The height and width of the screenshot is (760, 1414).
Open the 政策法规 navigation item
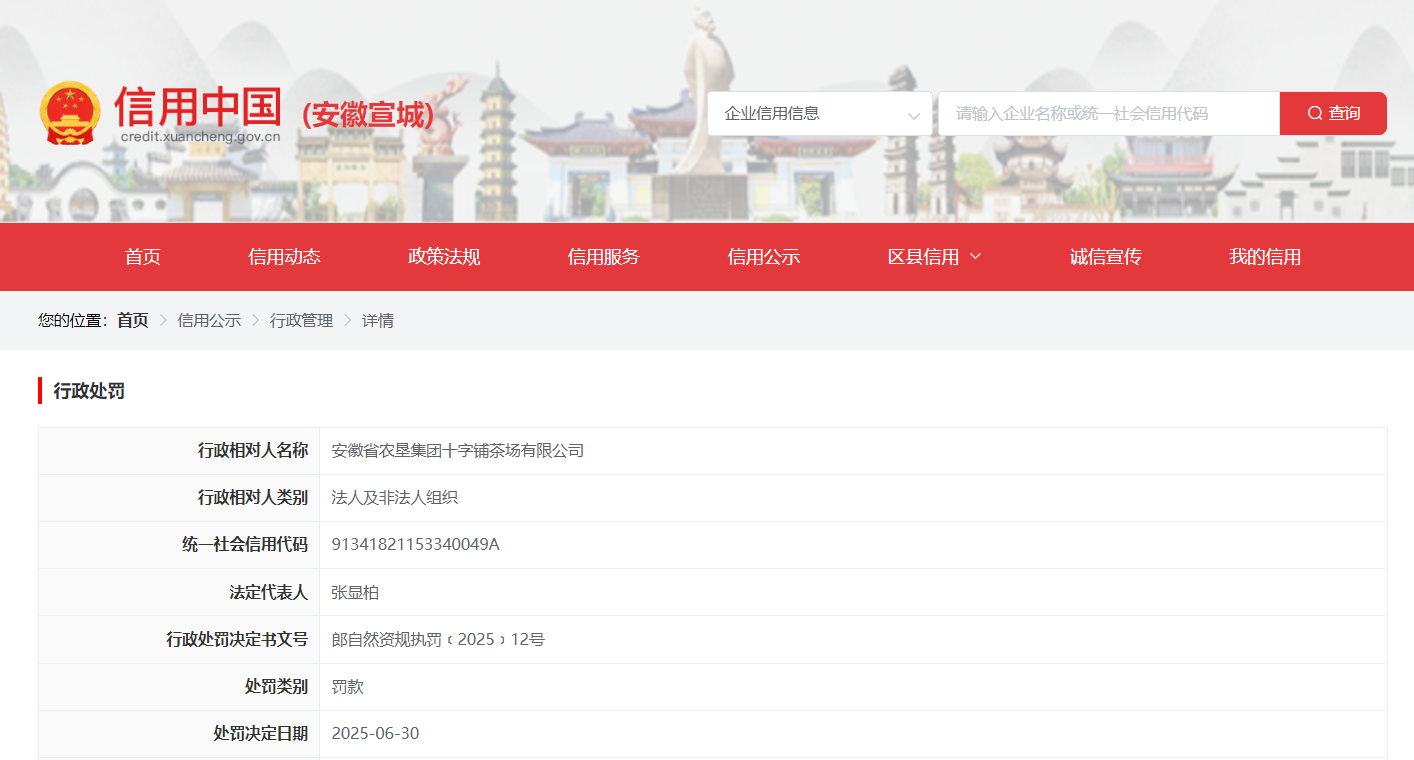pyautogui.click(x=445, y=257)
